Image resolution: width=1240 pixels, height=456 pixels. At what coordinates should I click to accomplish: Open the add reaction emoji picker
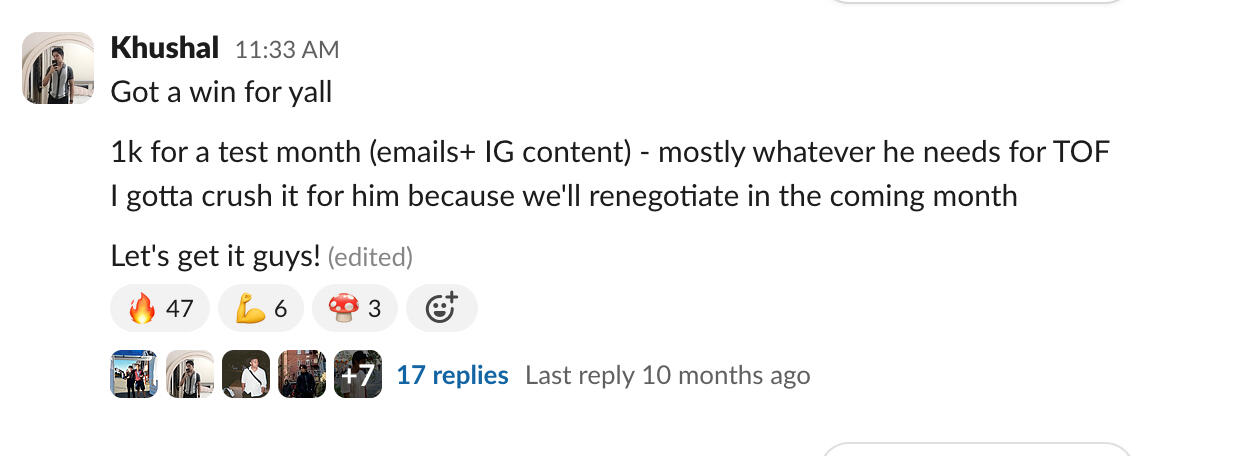441,309
